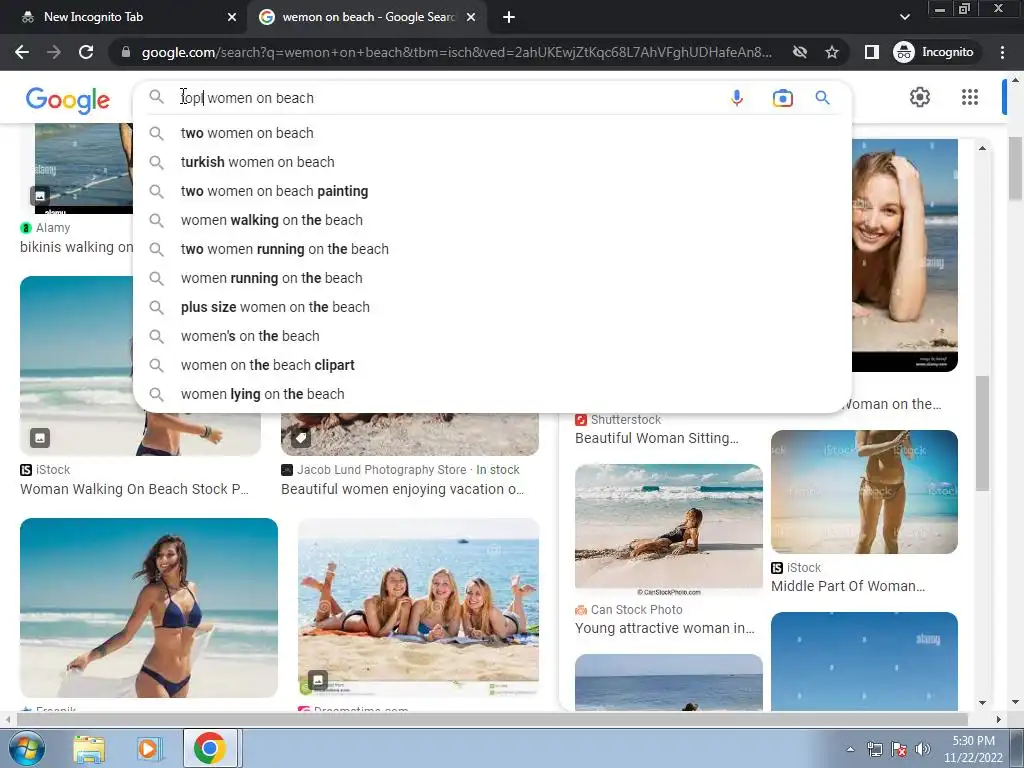Start voice search with microphone icon
Screen dimensions: 1024x768
click(x=737, y=98)
